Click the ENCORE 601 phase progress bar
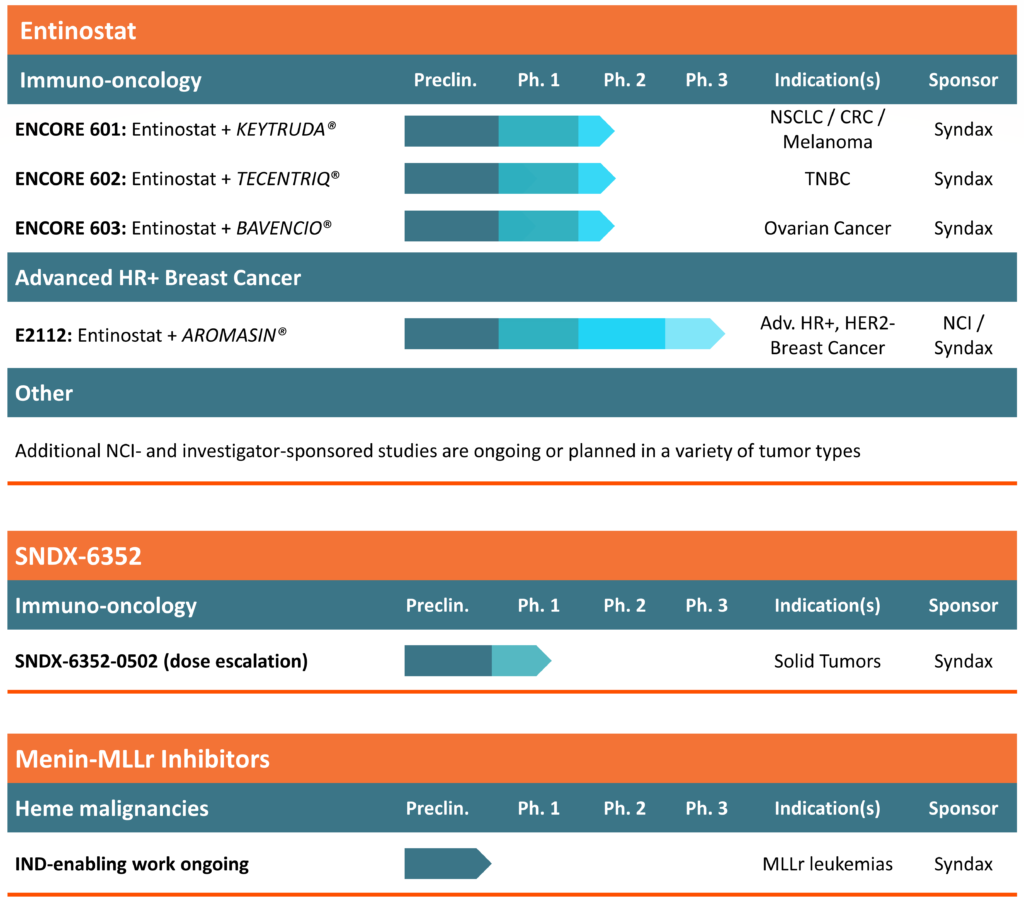Viewport: 1024px width, 898px height. pyautogui.click(x=509, y=131)
